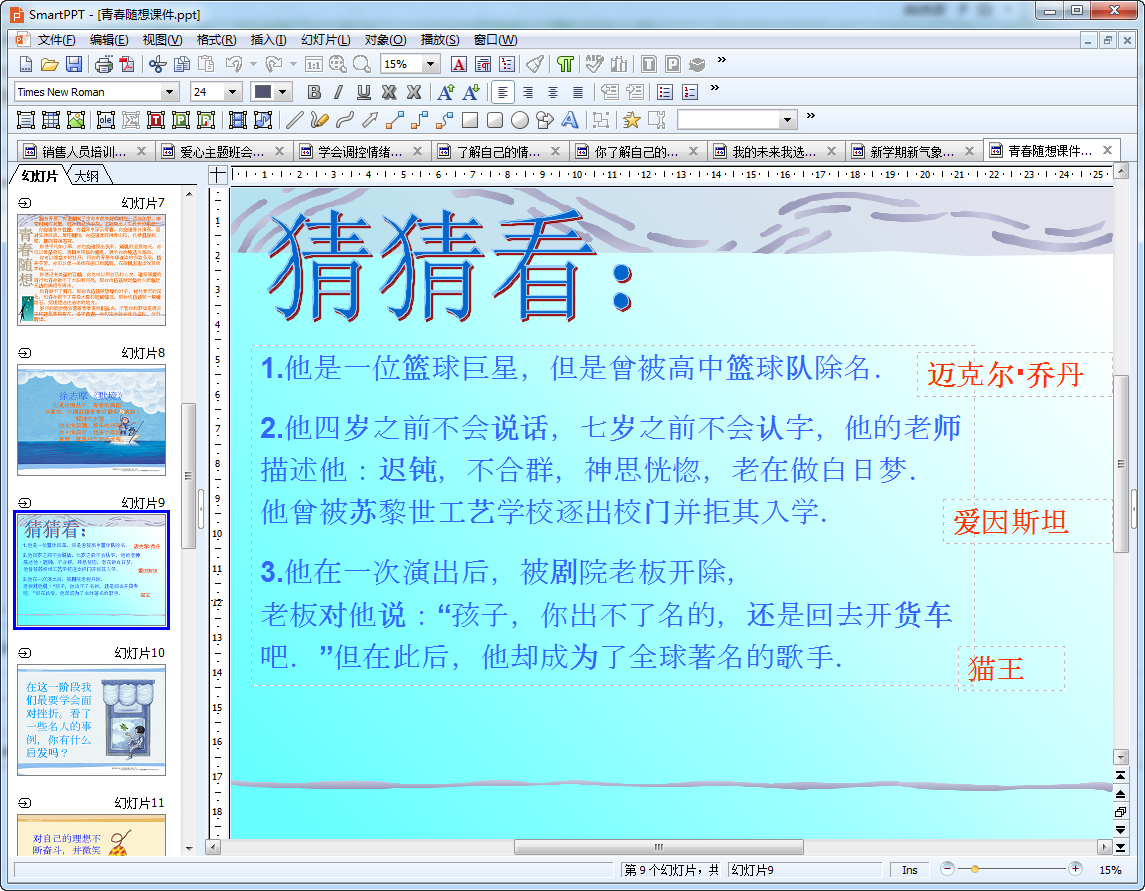Expand more items on the standard toolbar
This screenshot has width=1145, height=891.
tap(721, 60)
